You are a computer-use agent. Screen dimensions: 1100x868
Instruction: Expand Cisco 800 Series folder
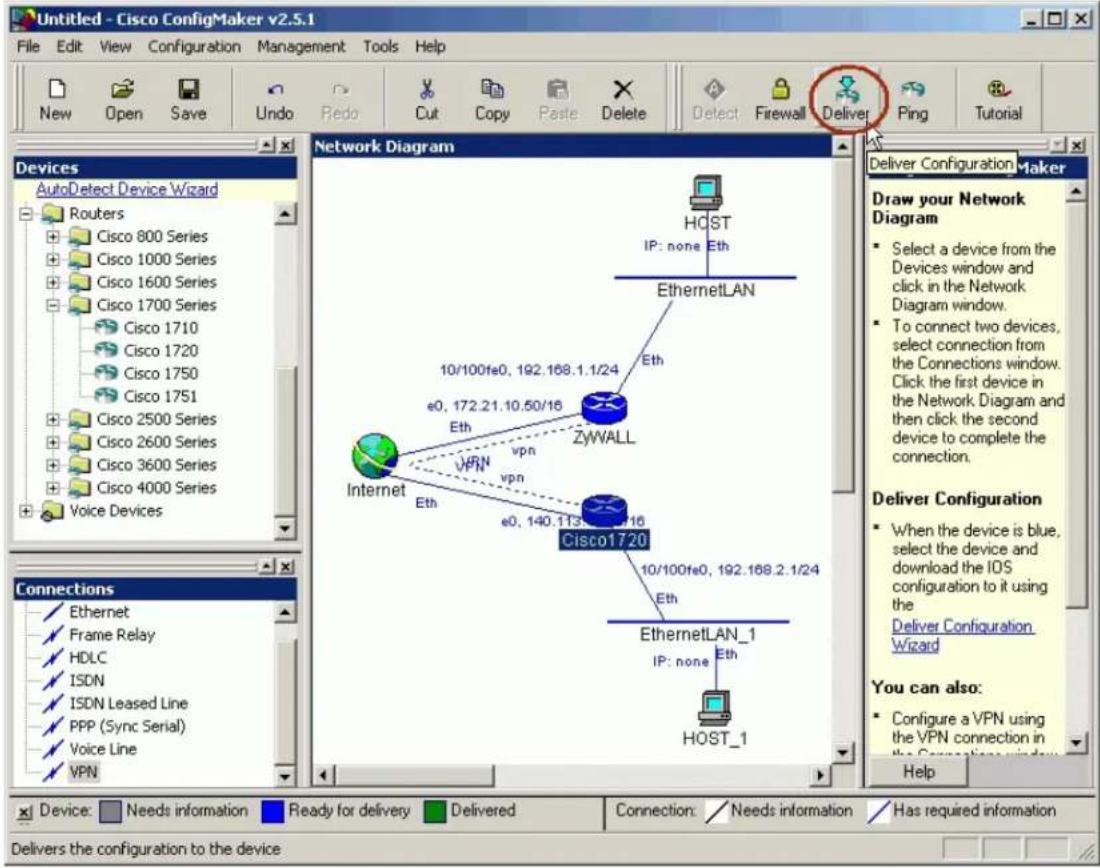53,236
